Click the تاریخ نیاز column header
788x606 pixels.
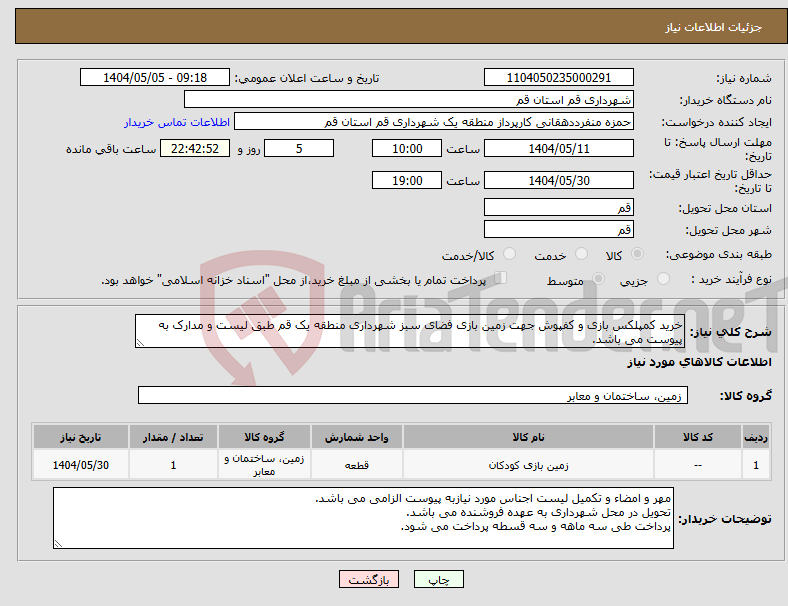[81, 437]
